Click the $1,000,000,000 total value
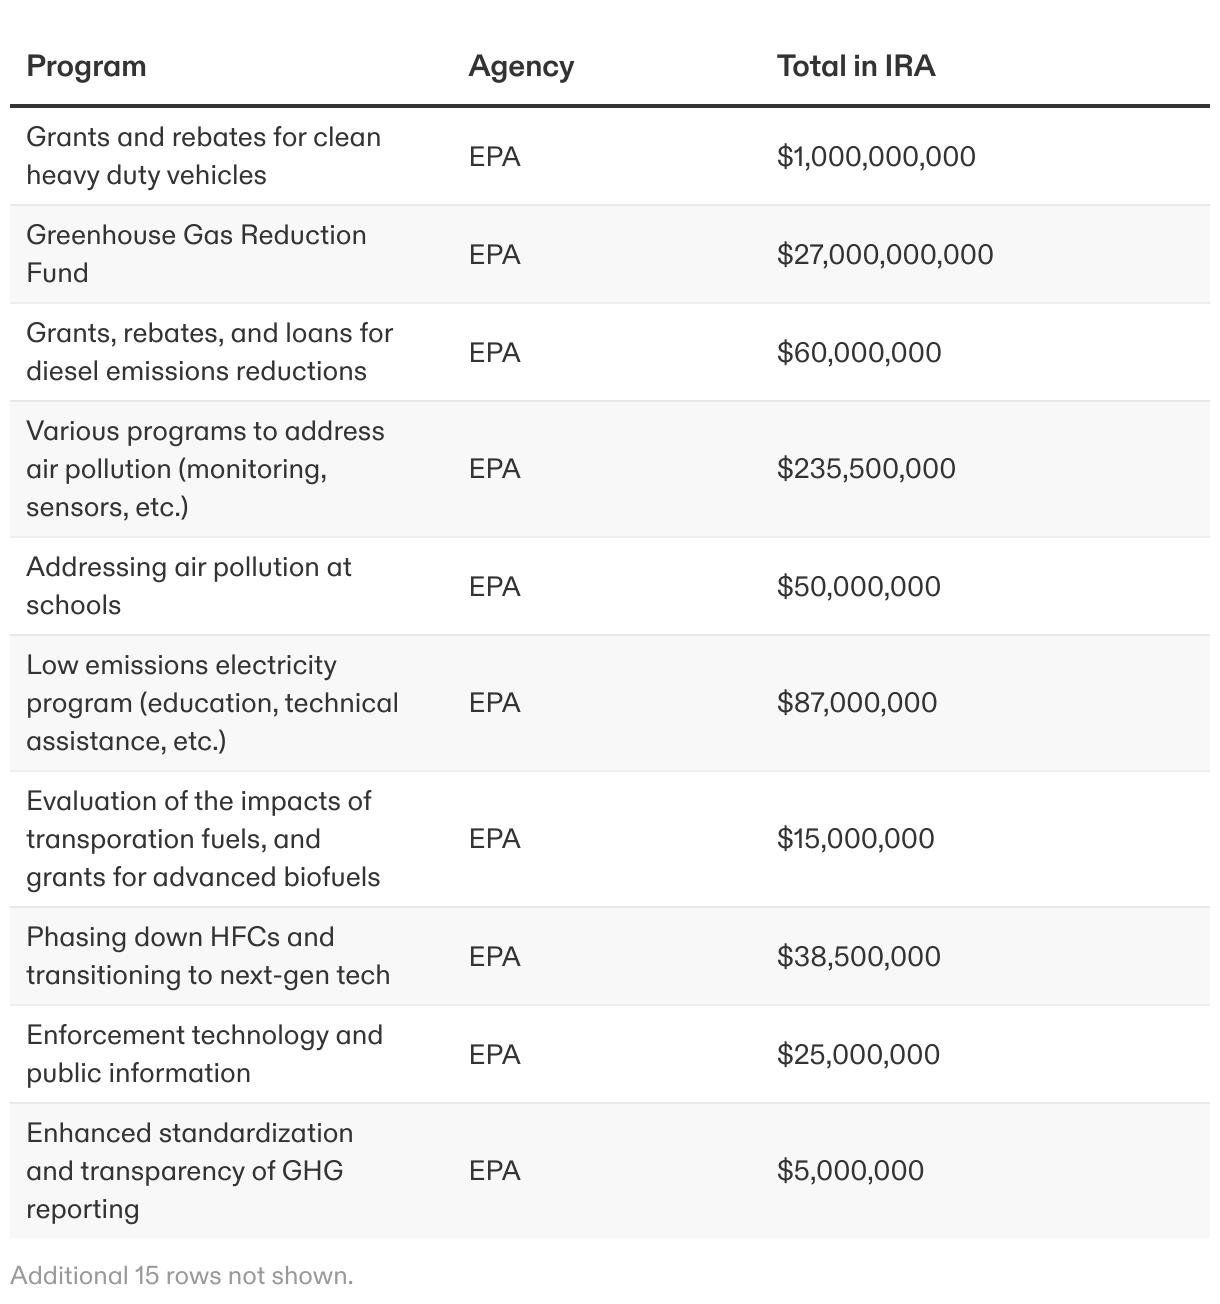 [876, 156]
